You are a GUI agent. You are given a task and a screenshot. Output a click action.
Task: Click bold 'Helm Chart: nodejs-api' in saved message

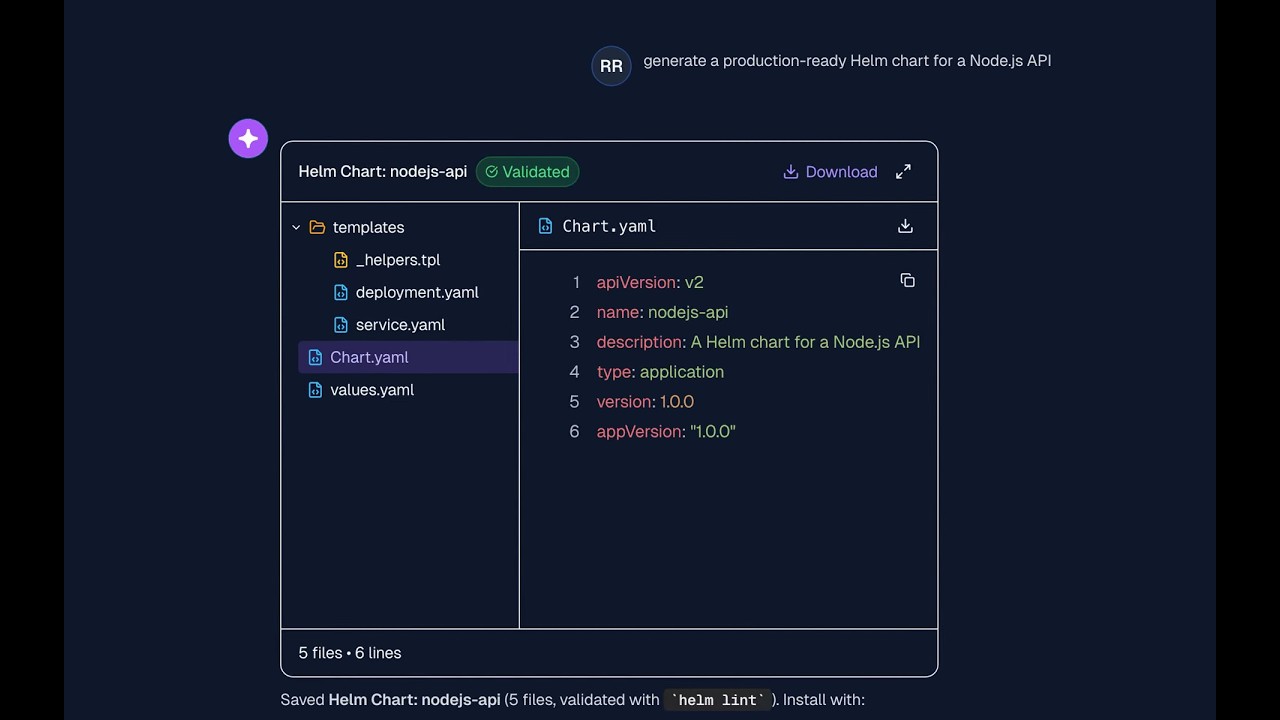click(x=414, y=700)
